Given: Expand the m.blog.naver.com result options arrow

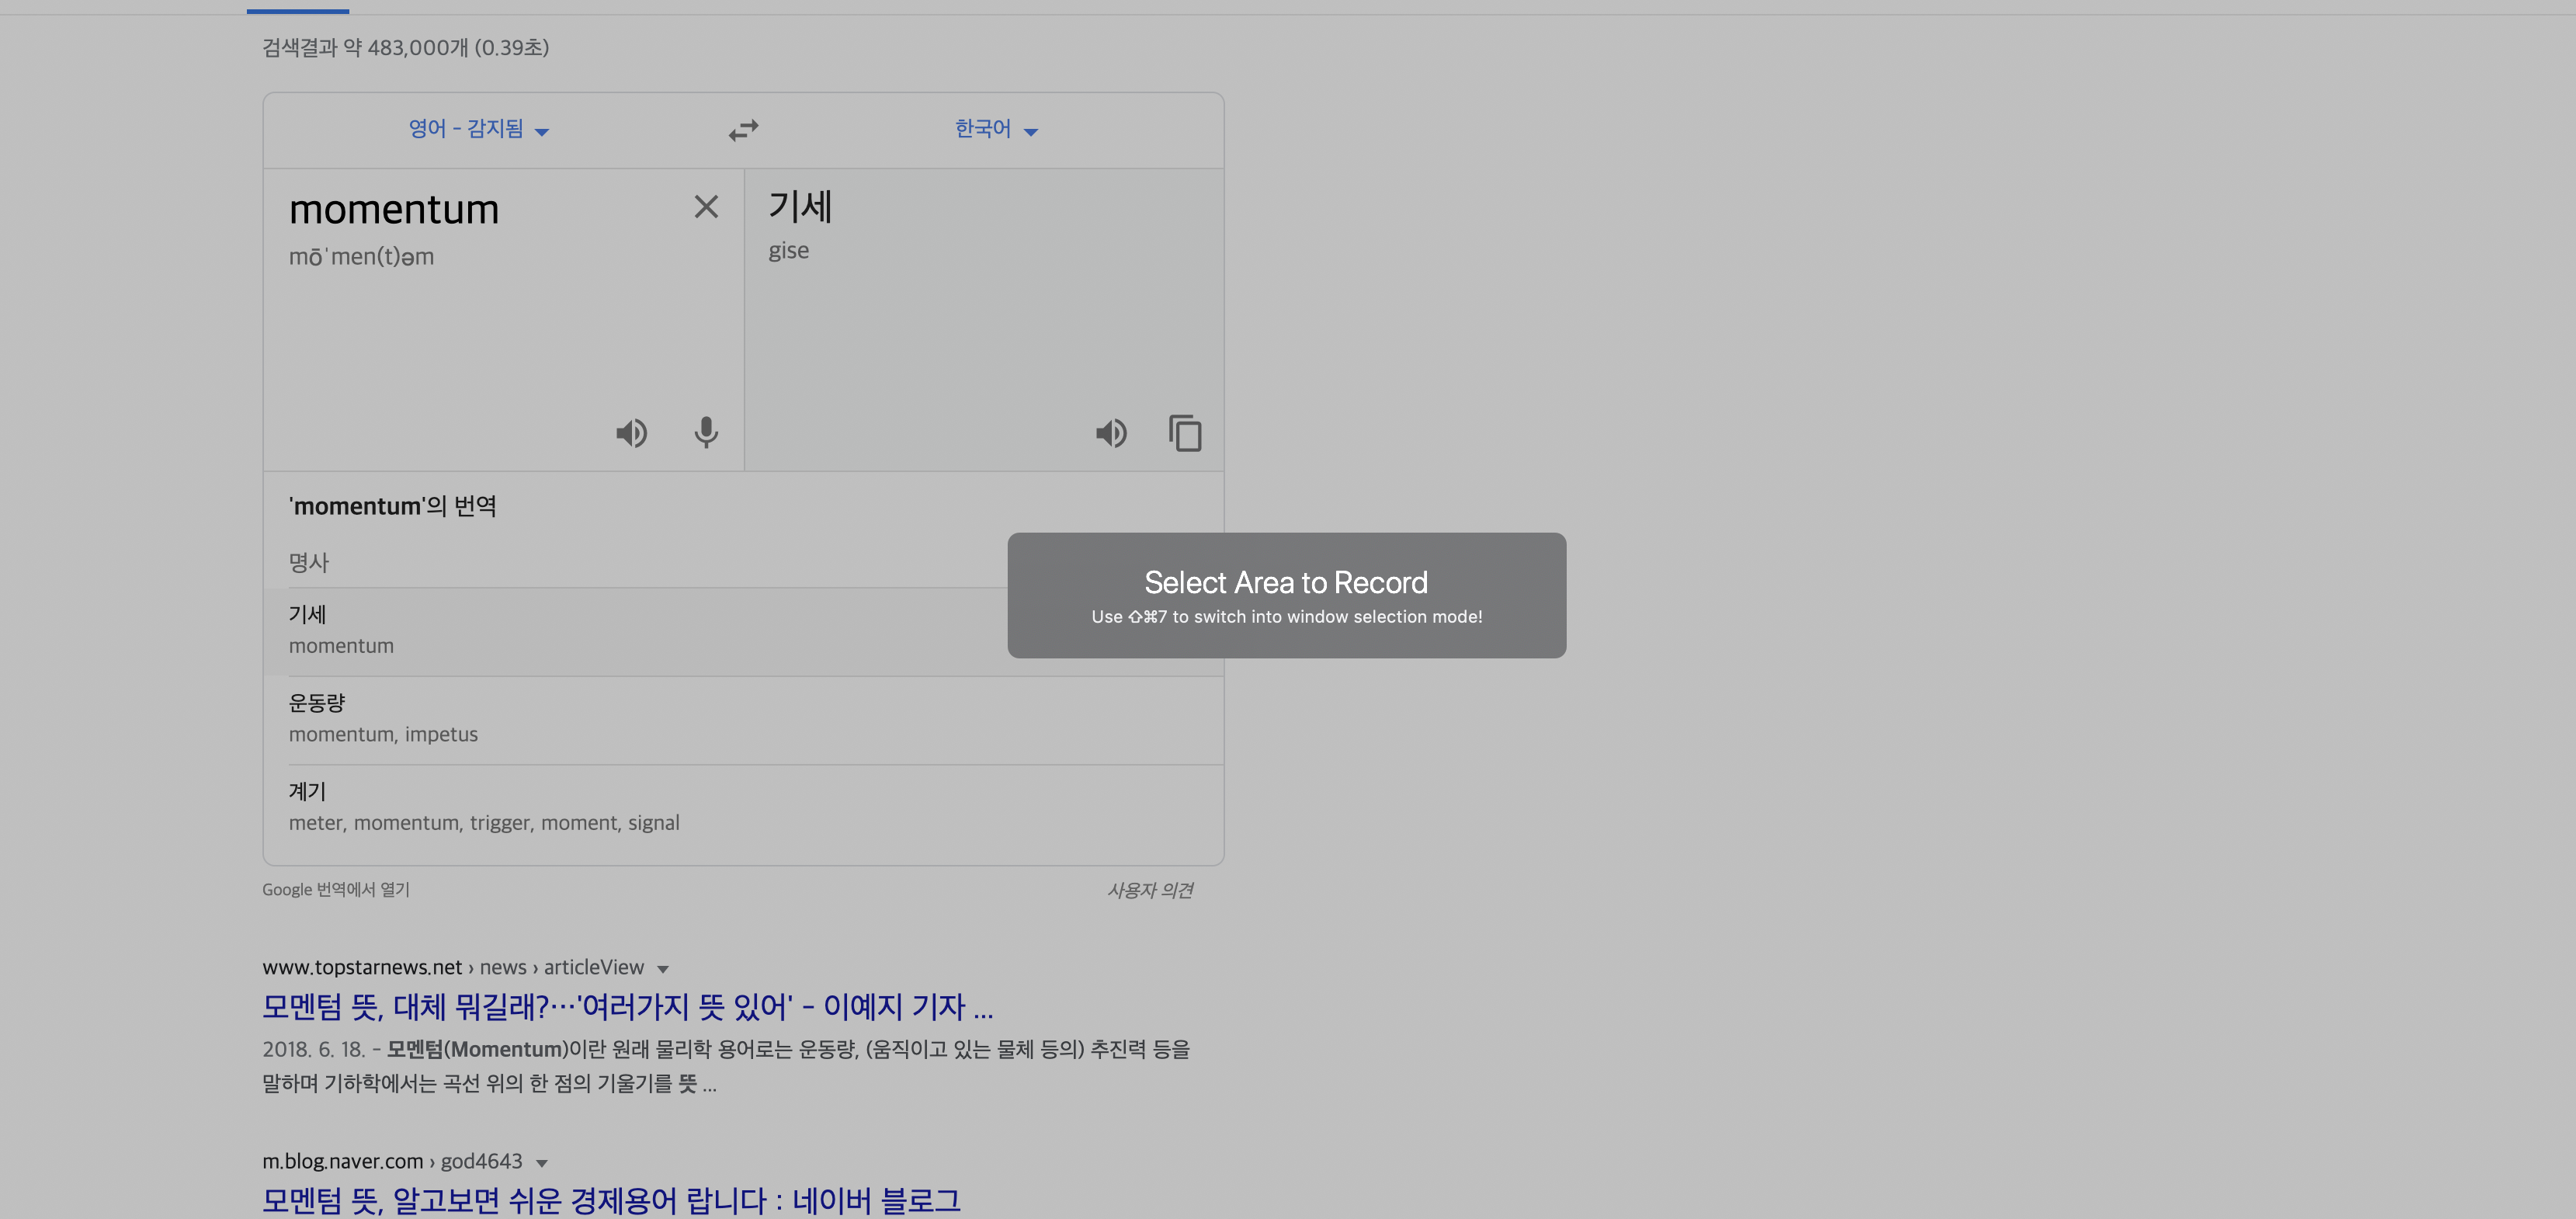Looking at the screenshot, I should (x=542, y=1163).
